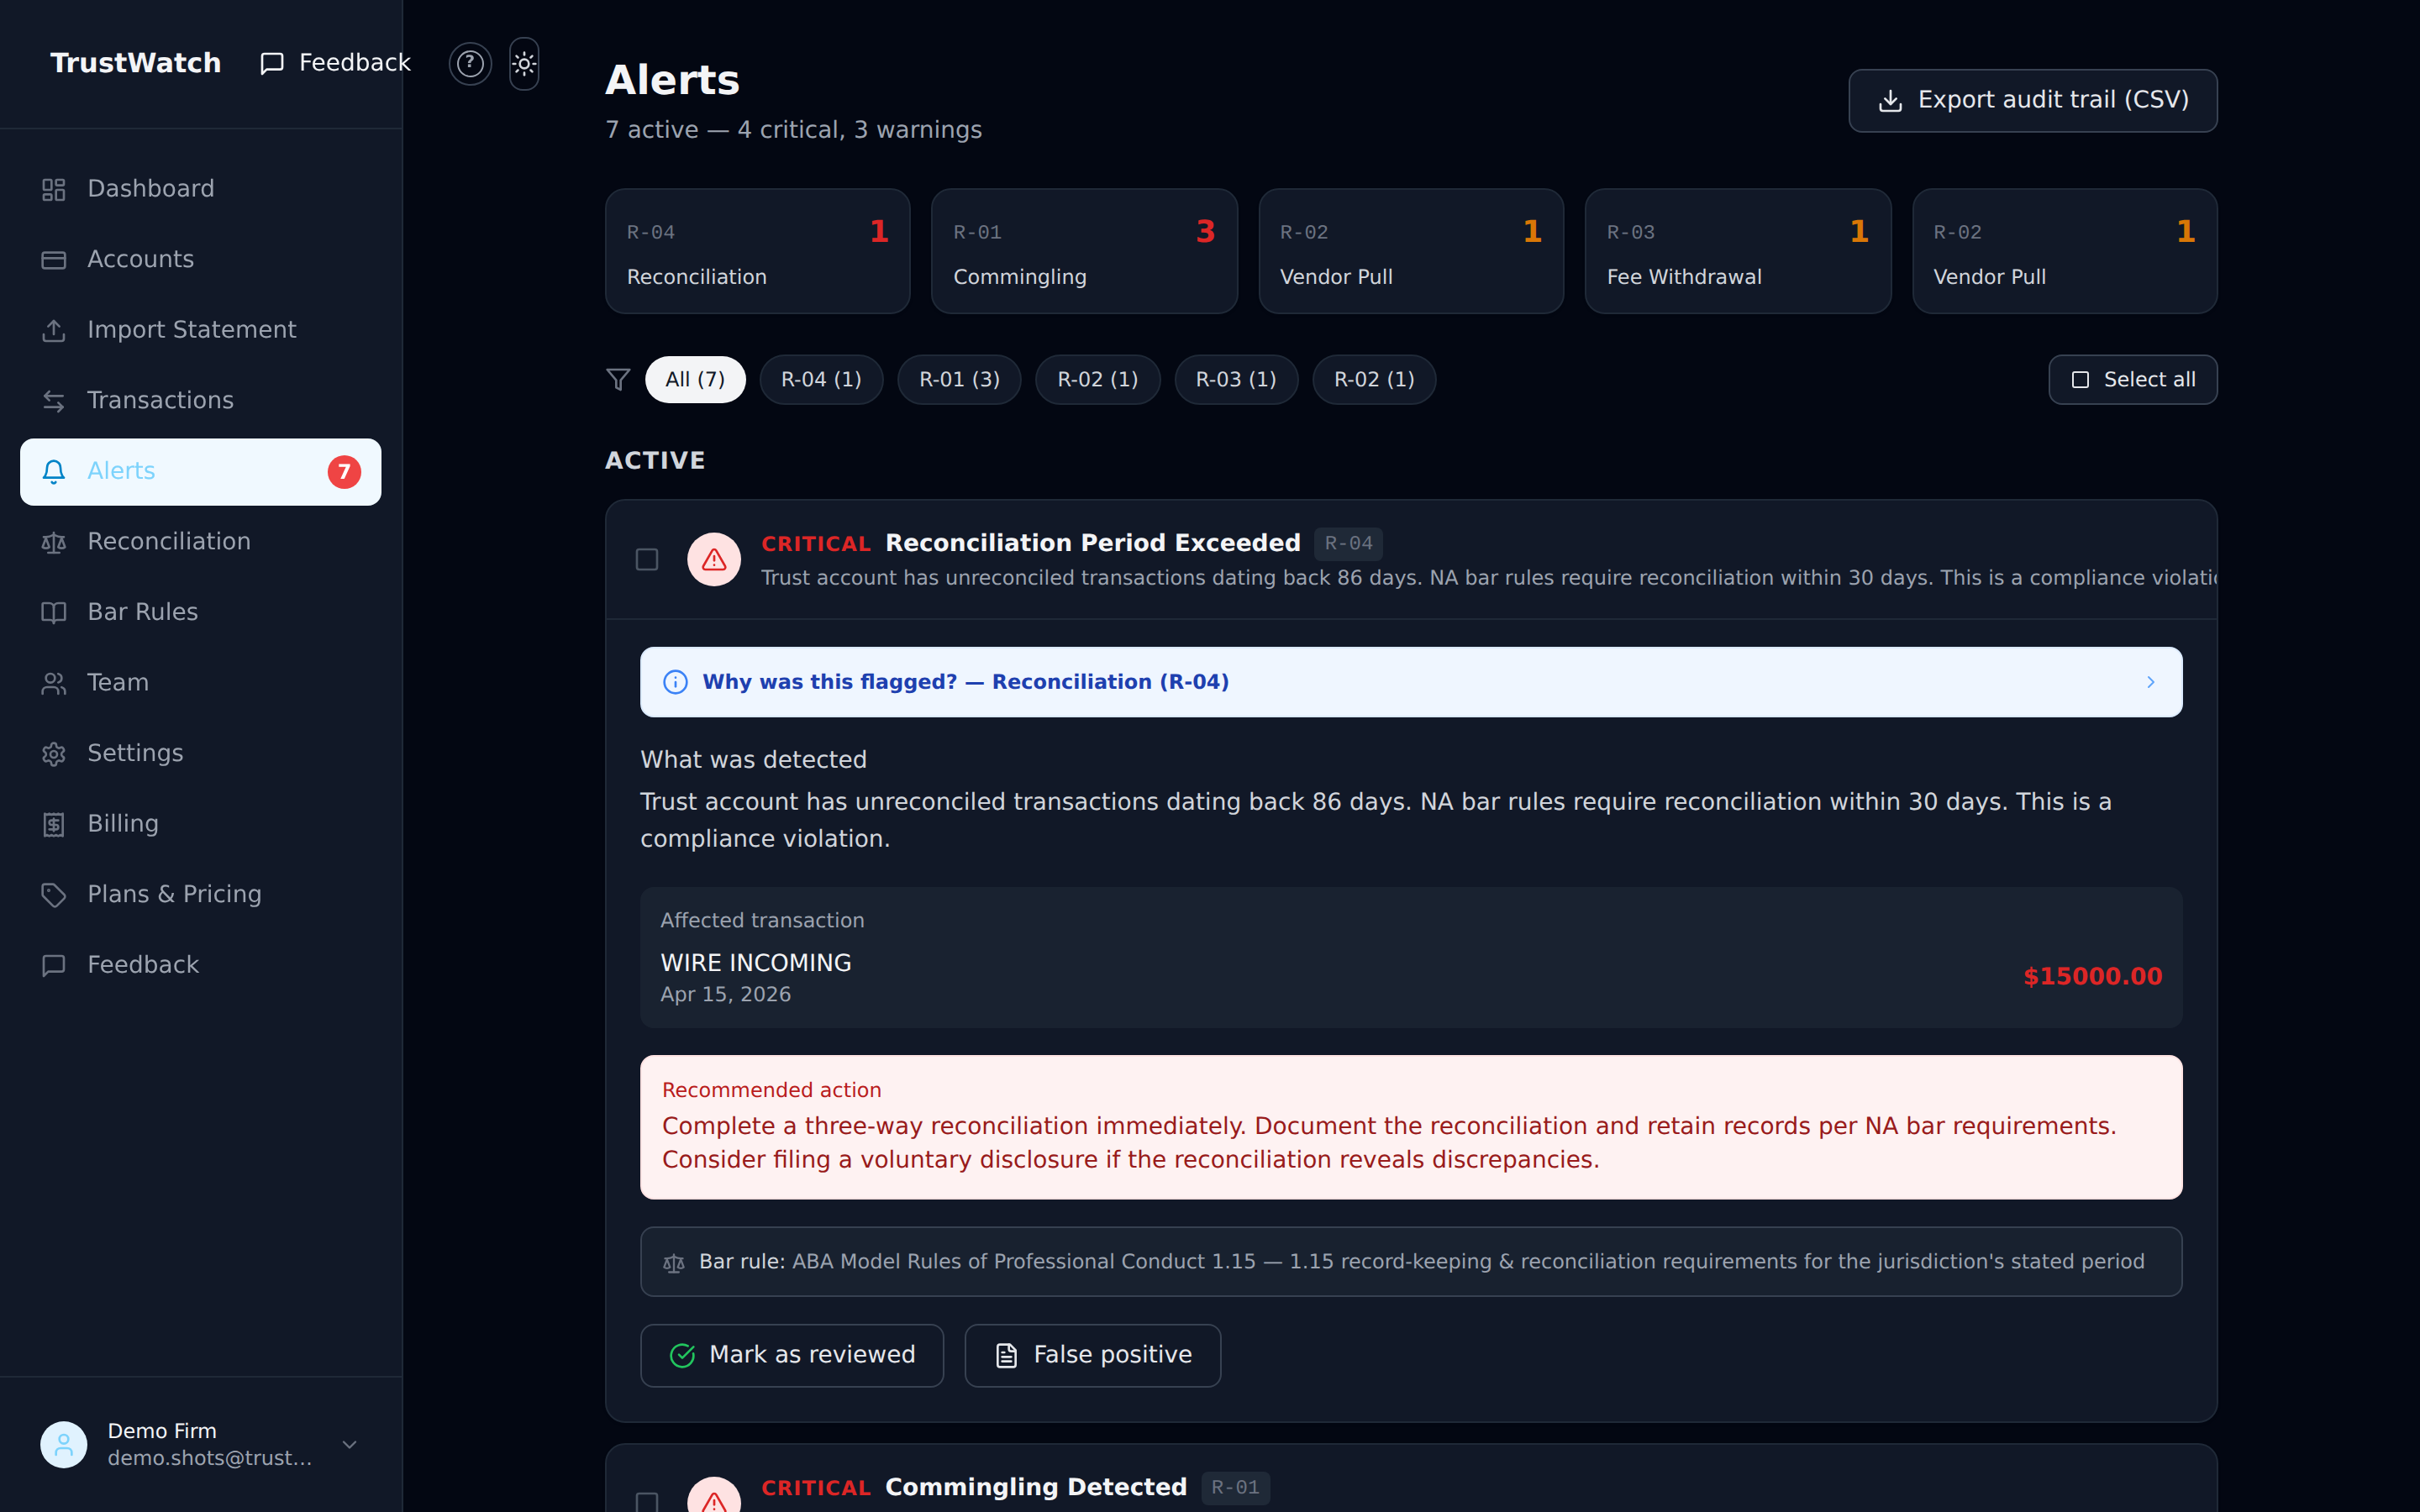The image size is (2420, 1512).
Task: Open the R-01 Commingling summary card
Action: (1084, 251)
